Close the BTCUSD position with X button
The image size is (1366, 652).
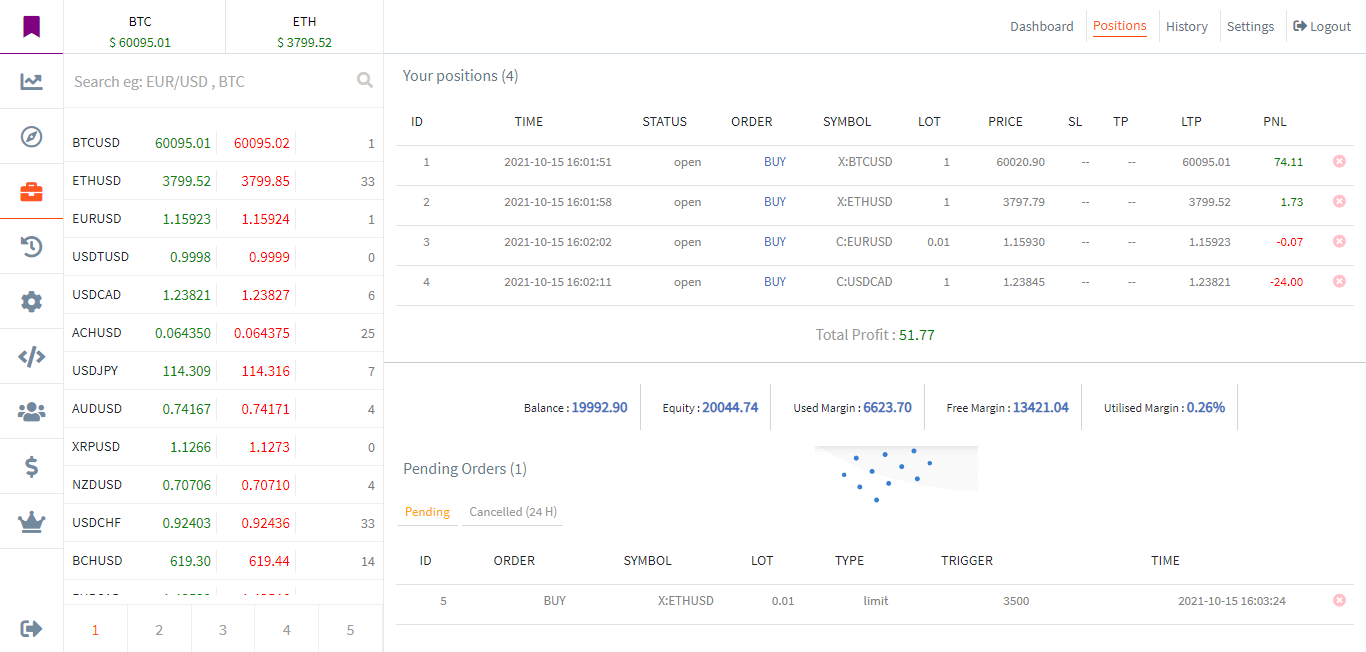coord(1339,161)
